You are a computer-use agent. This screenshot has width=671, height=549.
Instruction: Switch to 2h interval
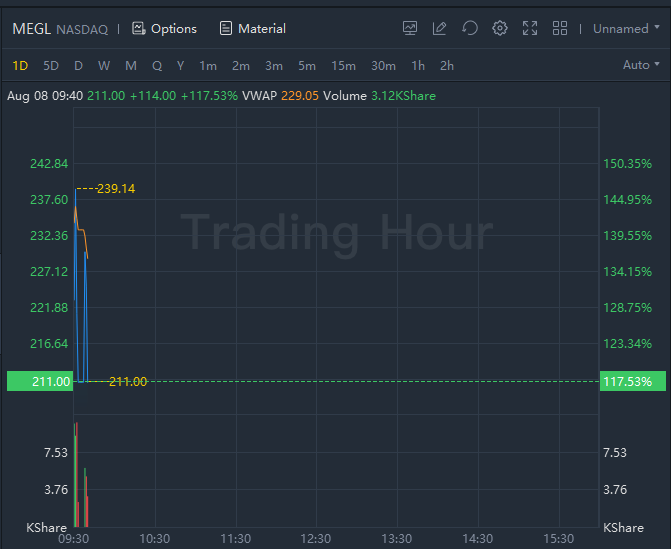click(x=447, y=65)
